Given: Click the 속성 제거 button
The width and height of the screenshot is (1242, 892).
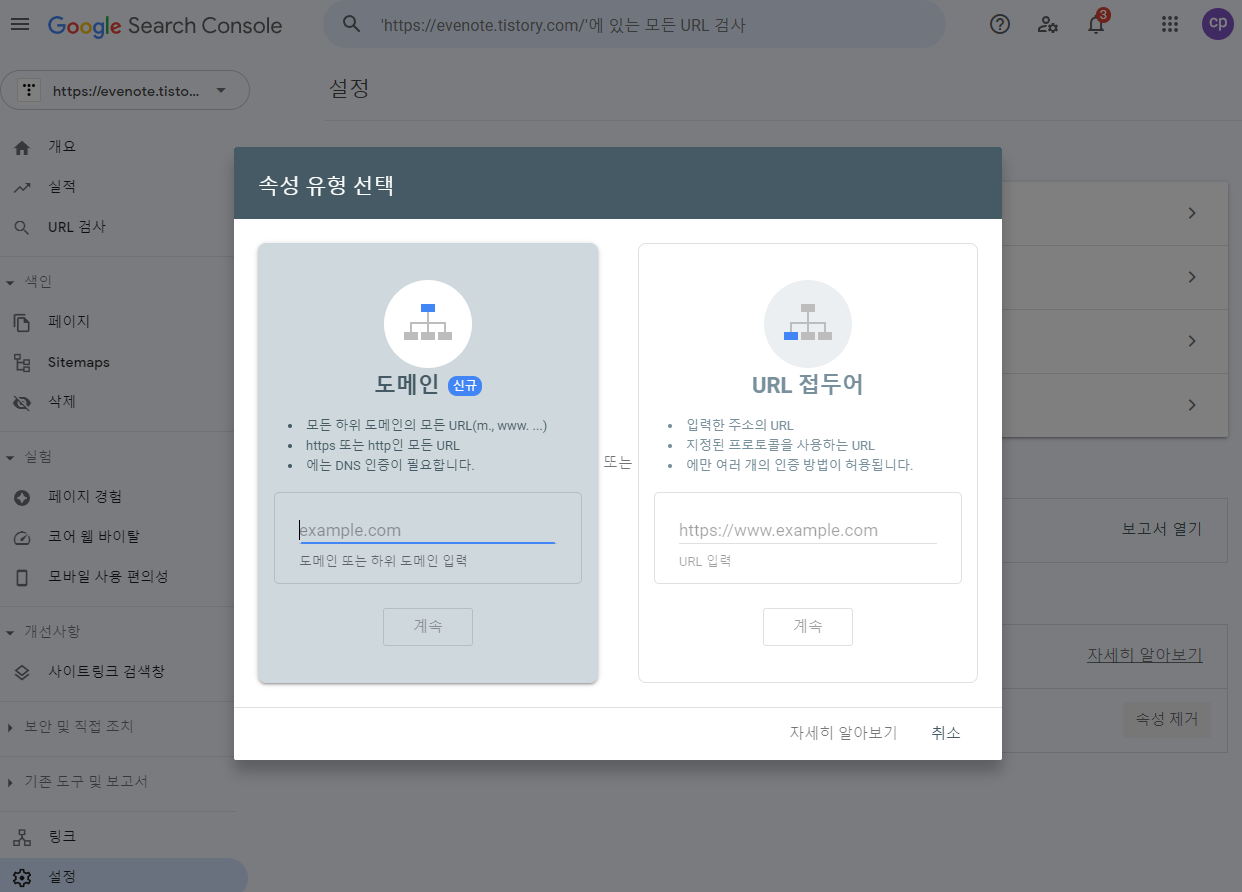Looking at the screenshot, I should click(x=1167, y=719).
